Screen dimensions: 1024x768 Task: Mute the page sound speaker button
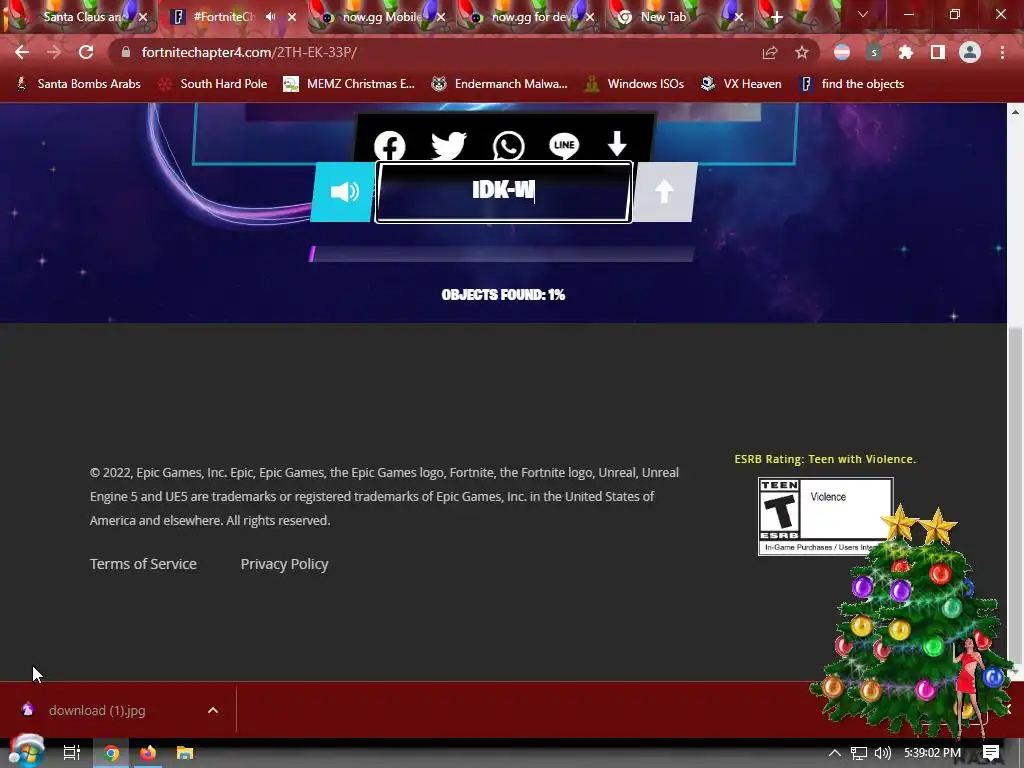344,192
